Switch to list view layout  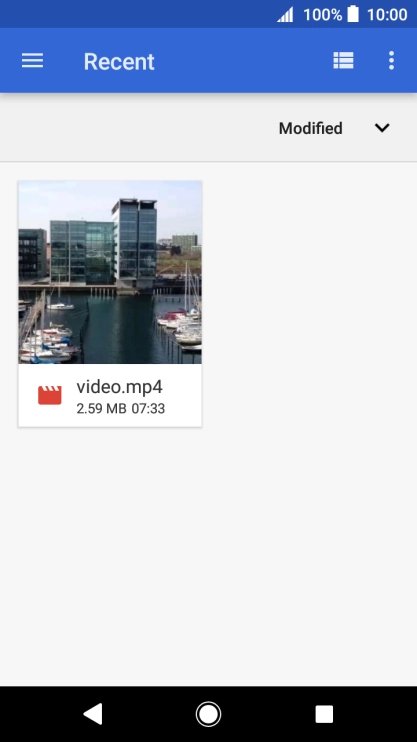343,61
